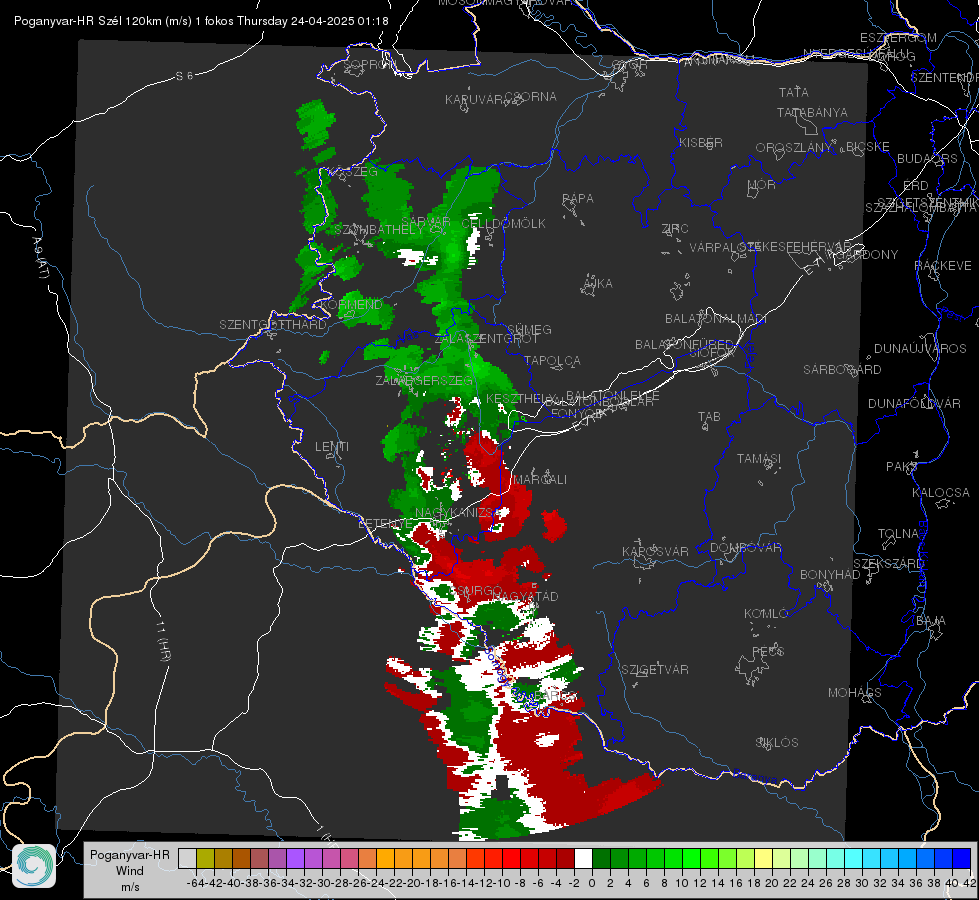
Task: Click the OROSZLANY label
Action: (793, 148)
